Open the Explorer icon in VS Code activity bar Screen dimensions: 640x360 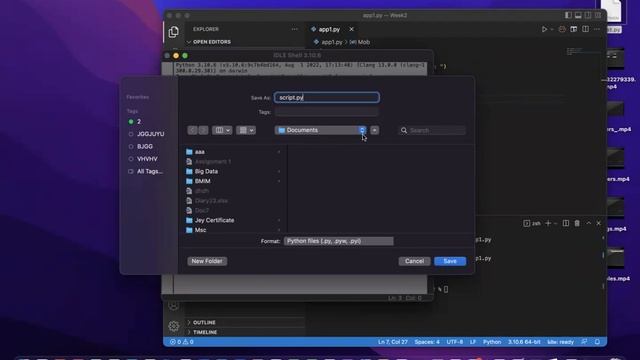pyautogui.click(x=173, y=32)
